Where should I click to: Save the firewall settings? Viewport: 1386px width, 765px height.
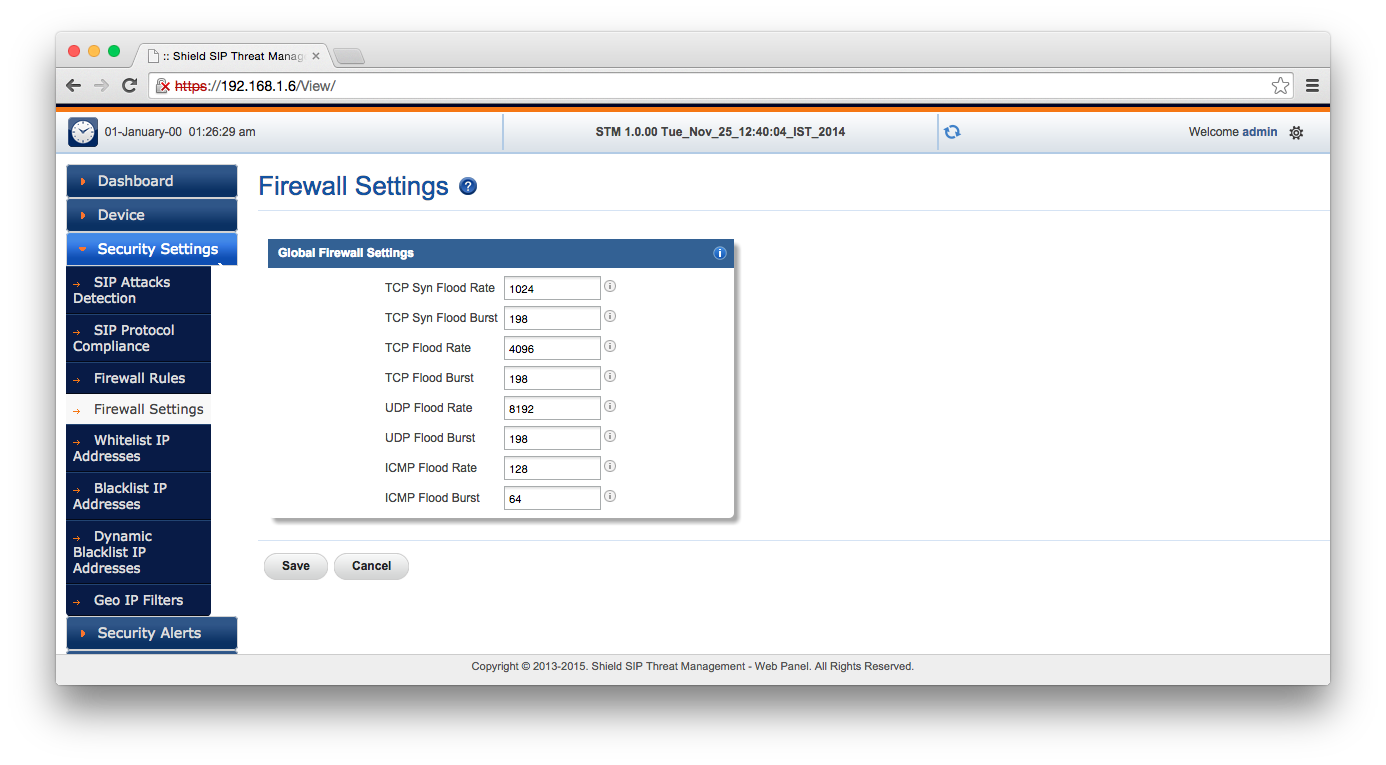[x=295, y=566]
